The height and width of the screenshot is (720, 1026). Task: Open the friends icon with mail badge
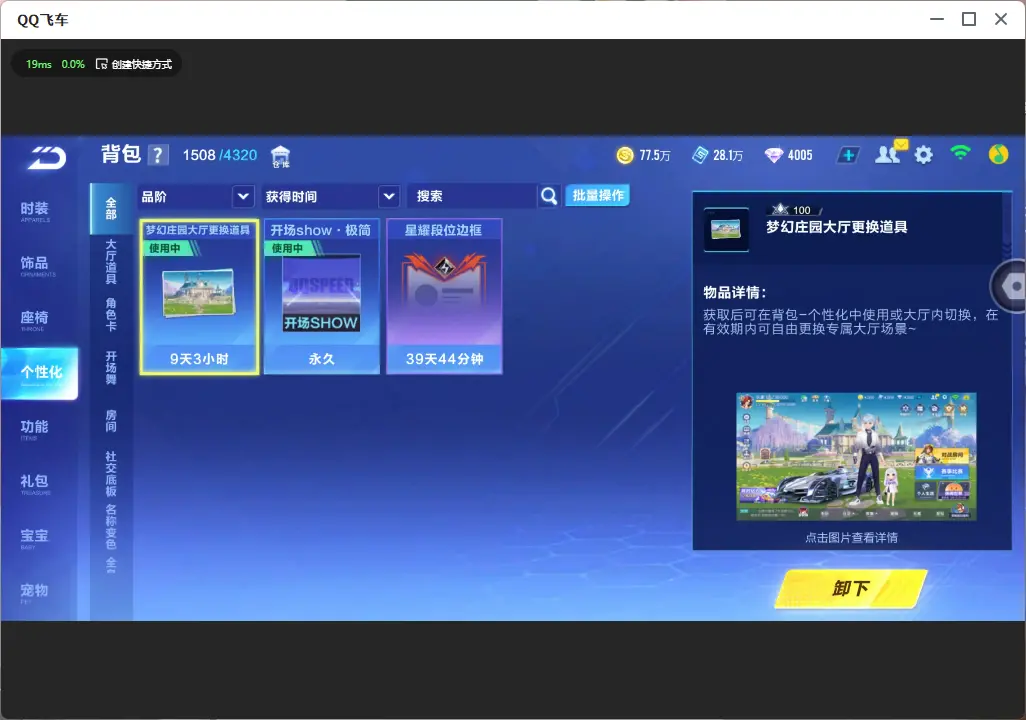(x=890, y=154)
